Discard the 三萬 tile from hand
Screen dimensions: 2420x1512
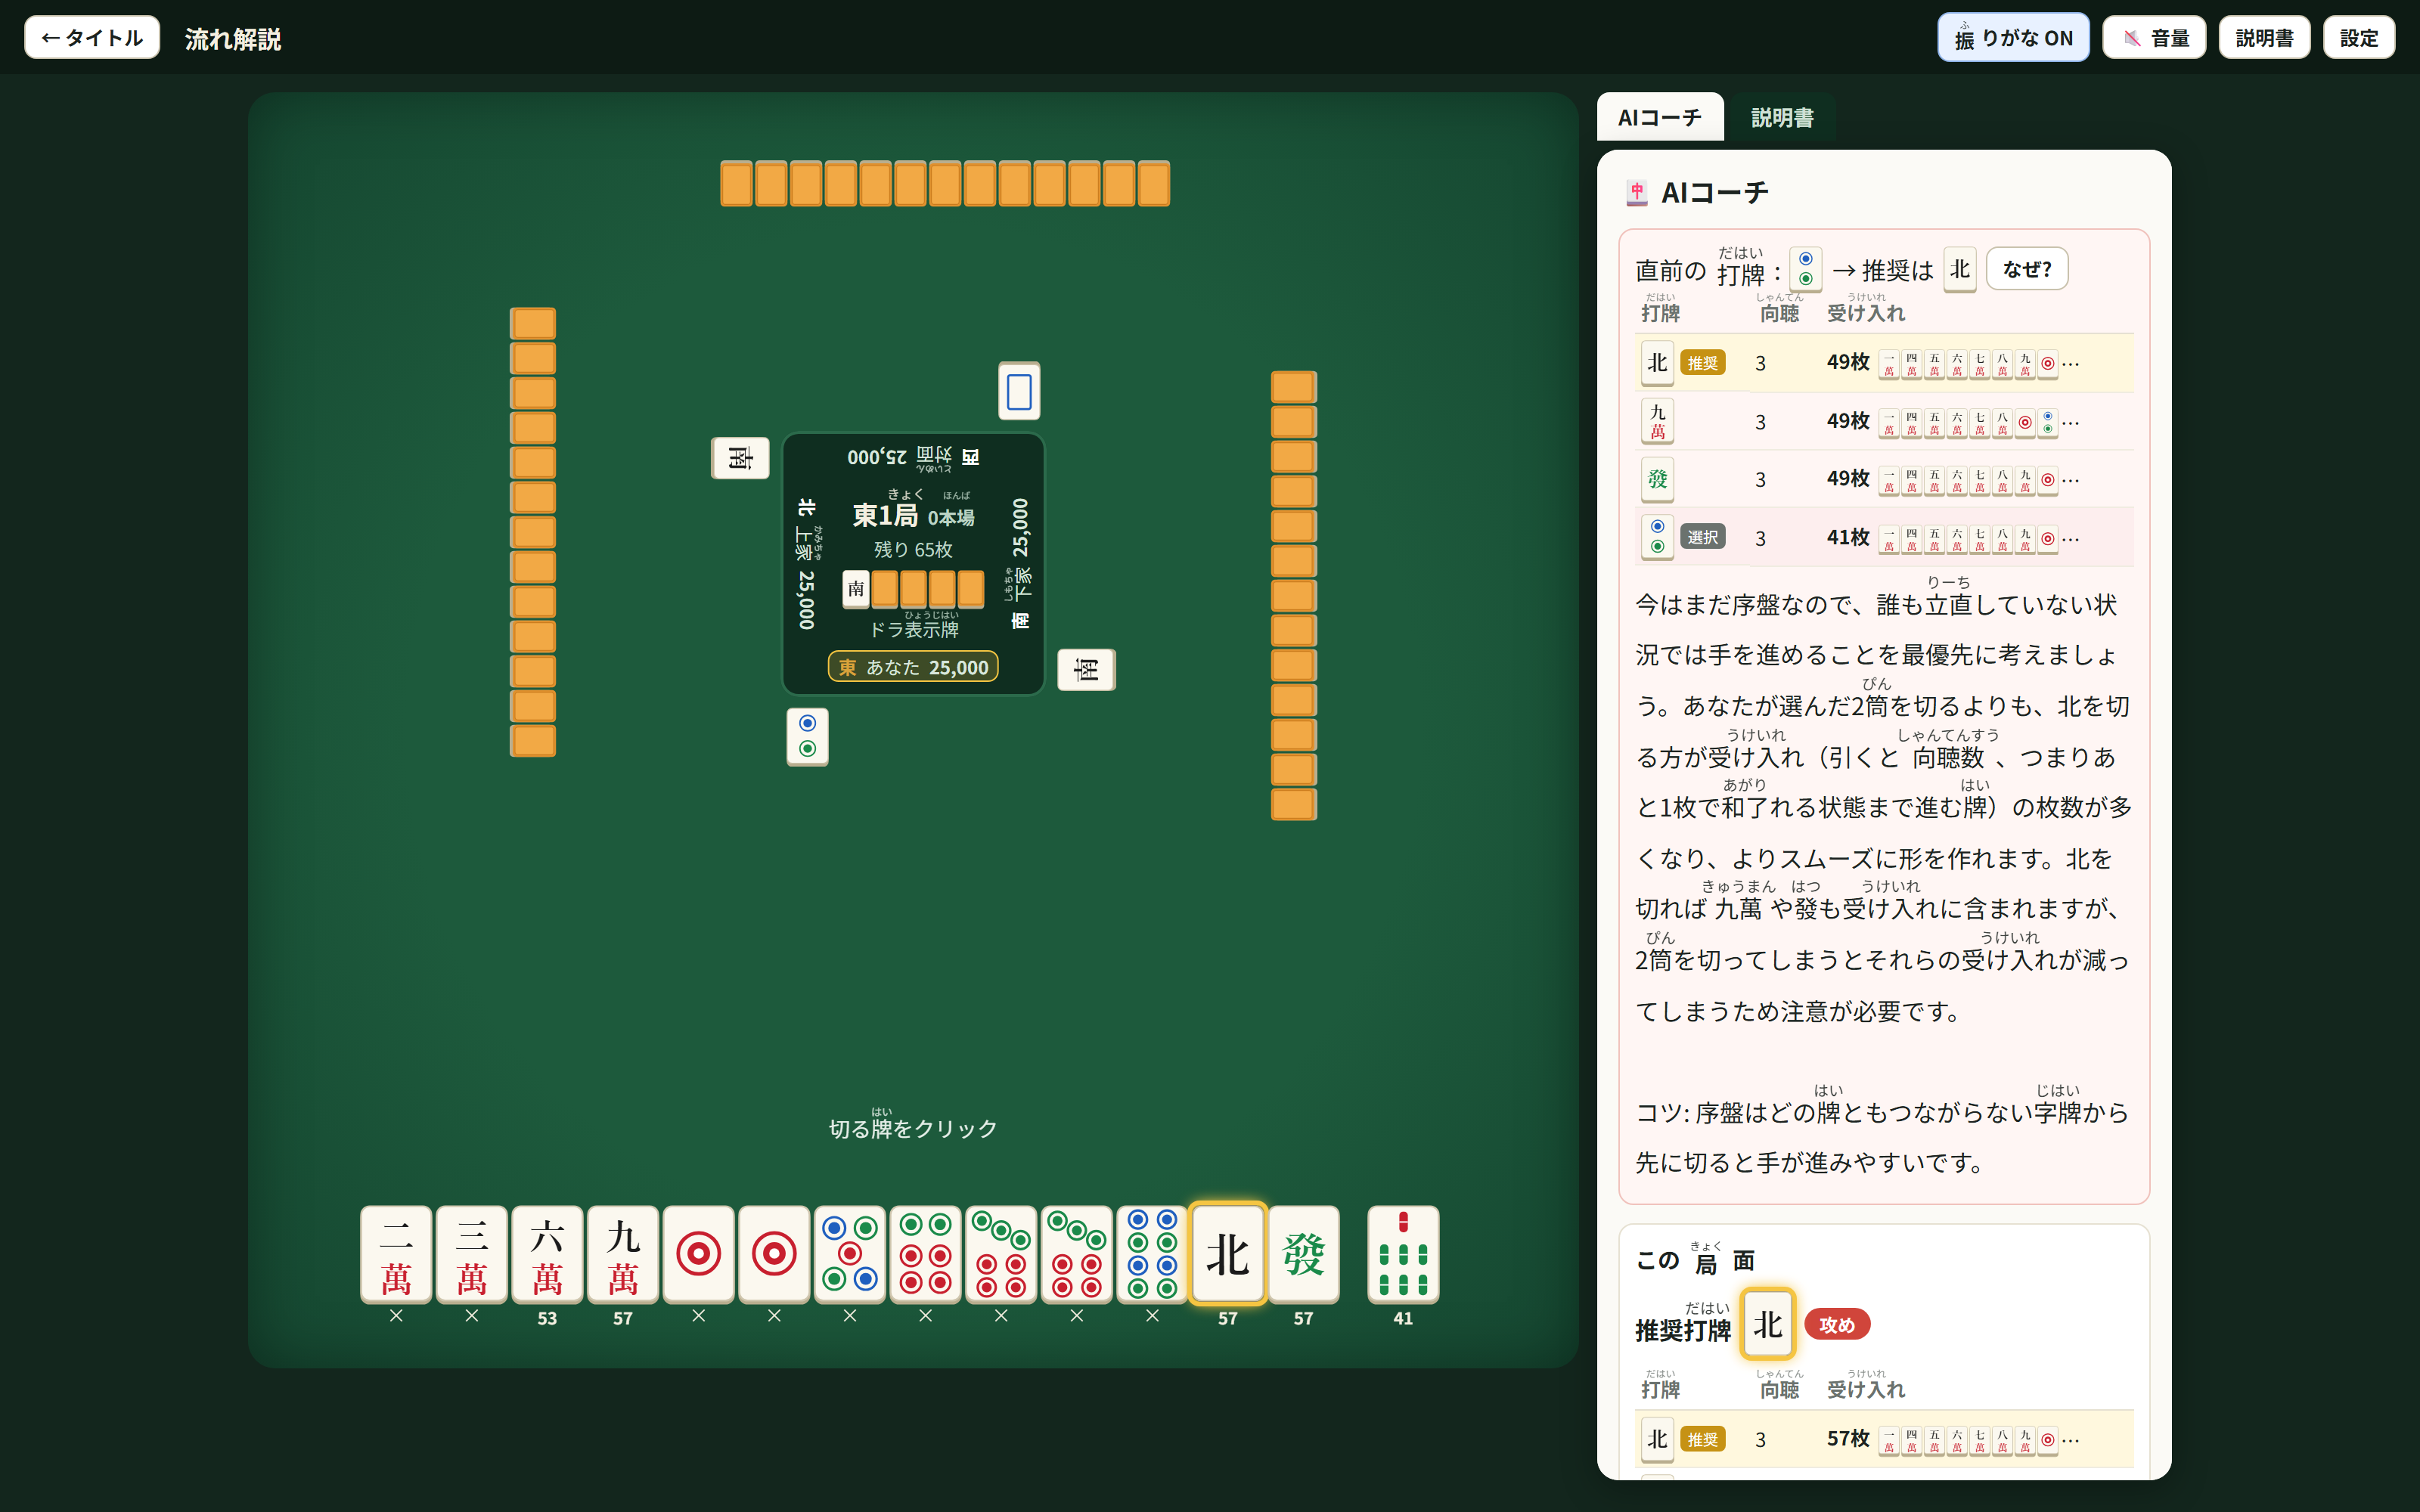pyautogui.click(x=472, y=1254)
